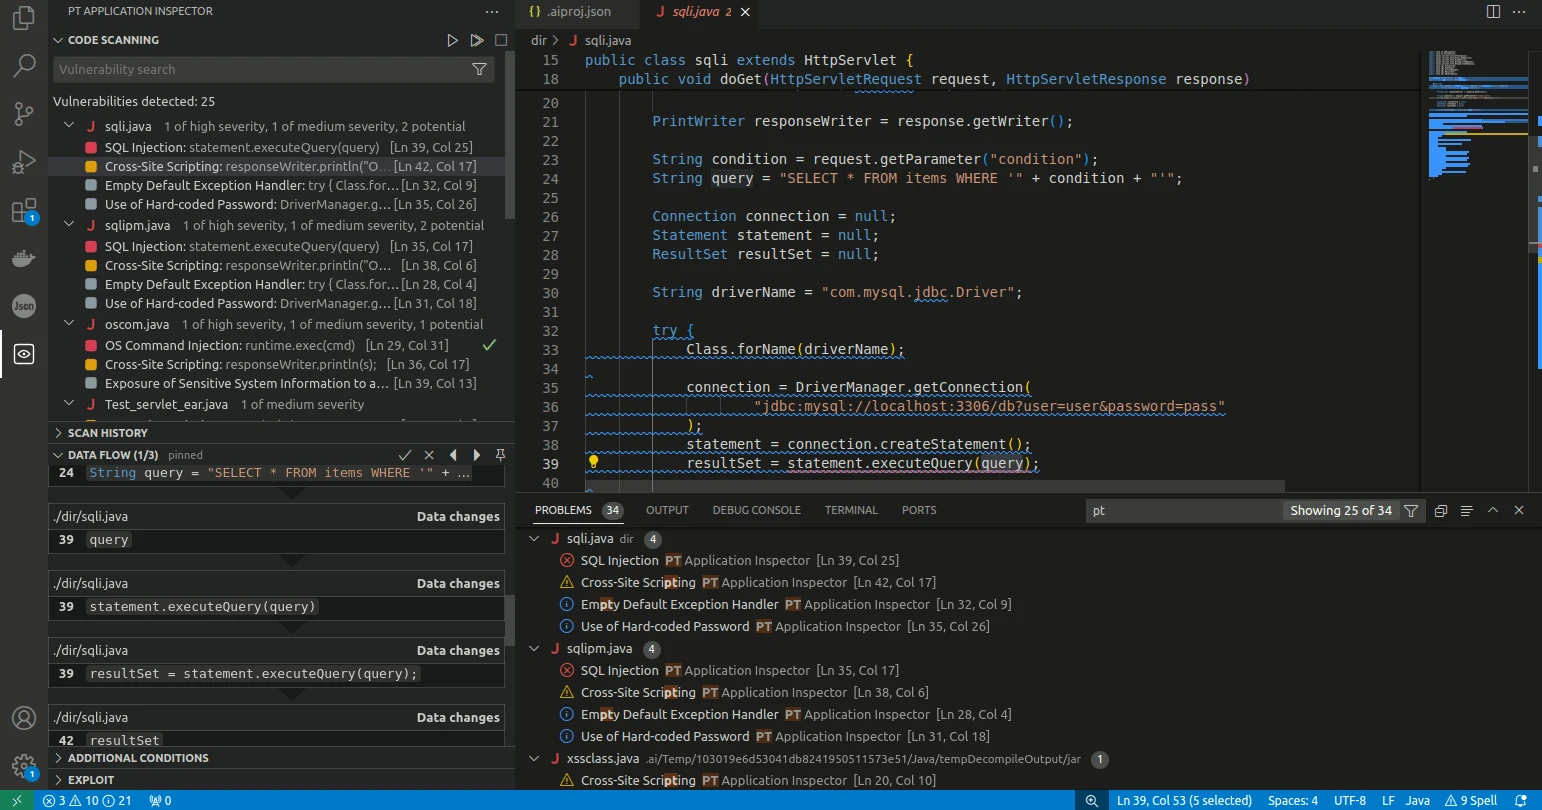The width and height of the screenshot is (1542, 810).
Task: Open the vulnerability filter funnel icon
Action: [480, 69]
